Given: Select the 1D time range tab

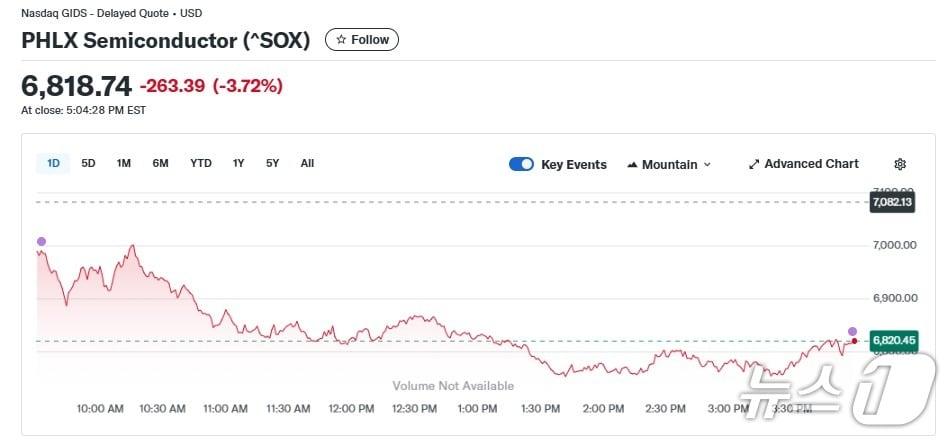Looking at the screenshot, I should click(x=53, y=163).
